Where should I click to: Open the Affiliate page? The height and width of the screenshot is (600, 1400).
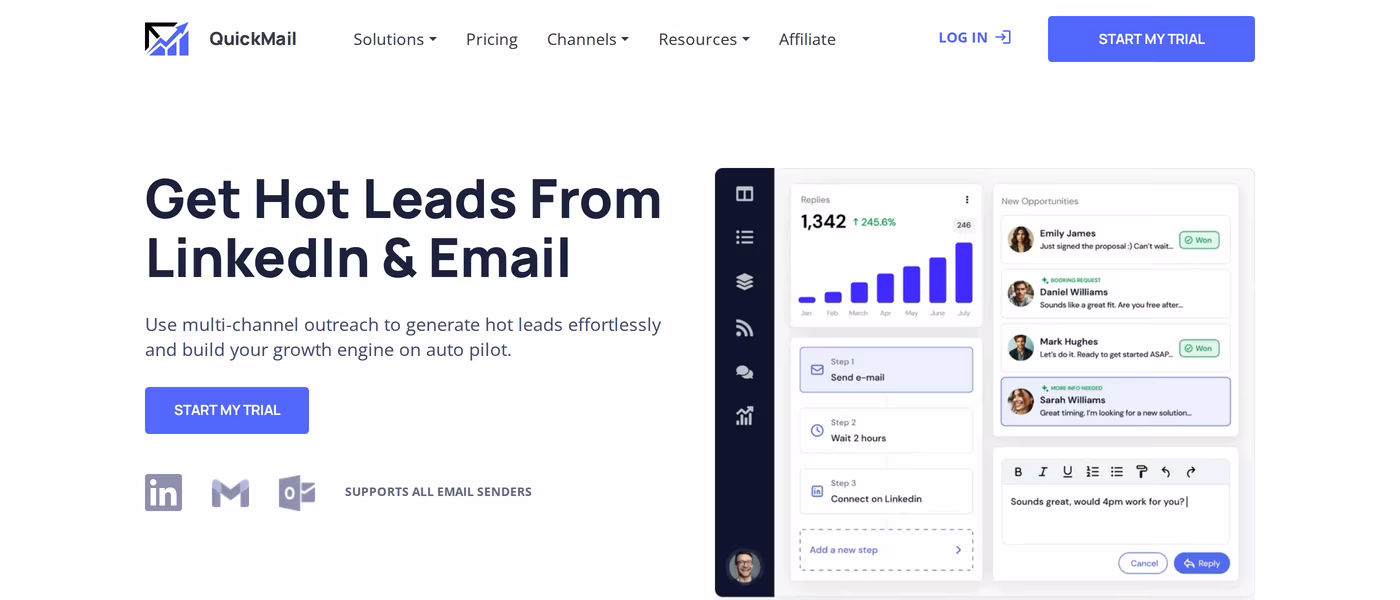[807, 39]
